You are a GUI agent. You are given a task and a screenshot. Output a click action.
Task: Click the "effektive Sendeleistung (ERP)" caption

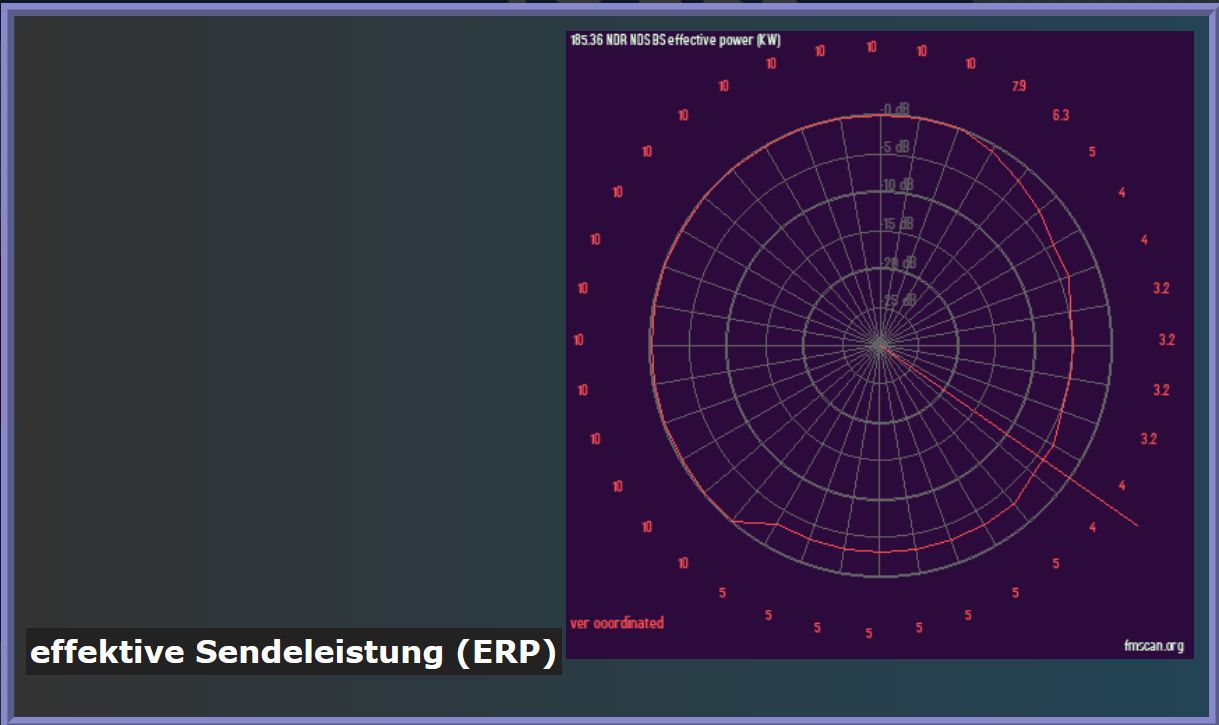click(293, 652)
